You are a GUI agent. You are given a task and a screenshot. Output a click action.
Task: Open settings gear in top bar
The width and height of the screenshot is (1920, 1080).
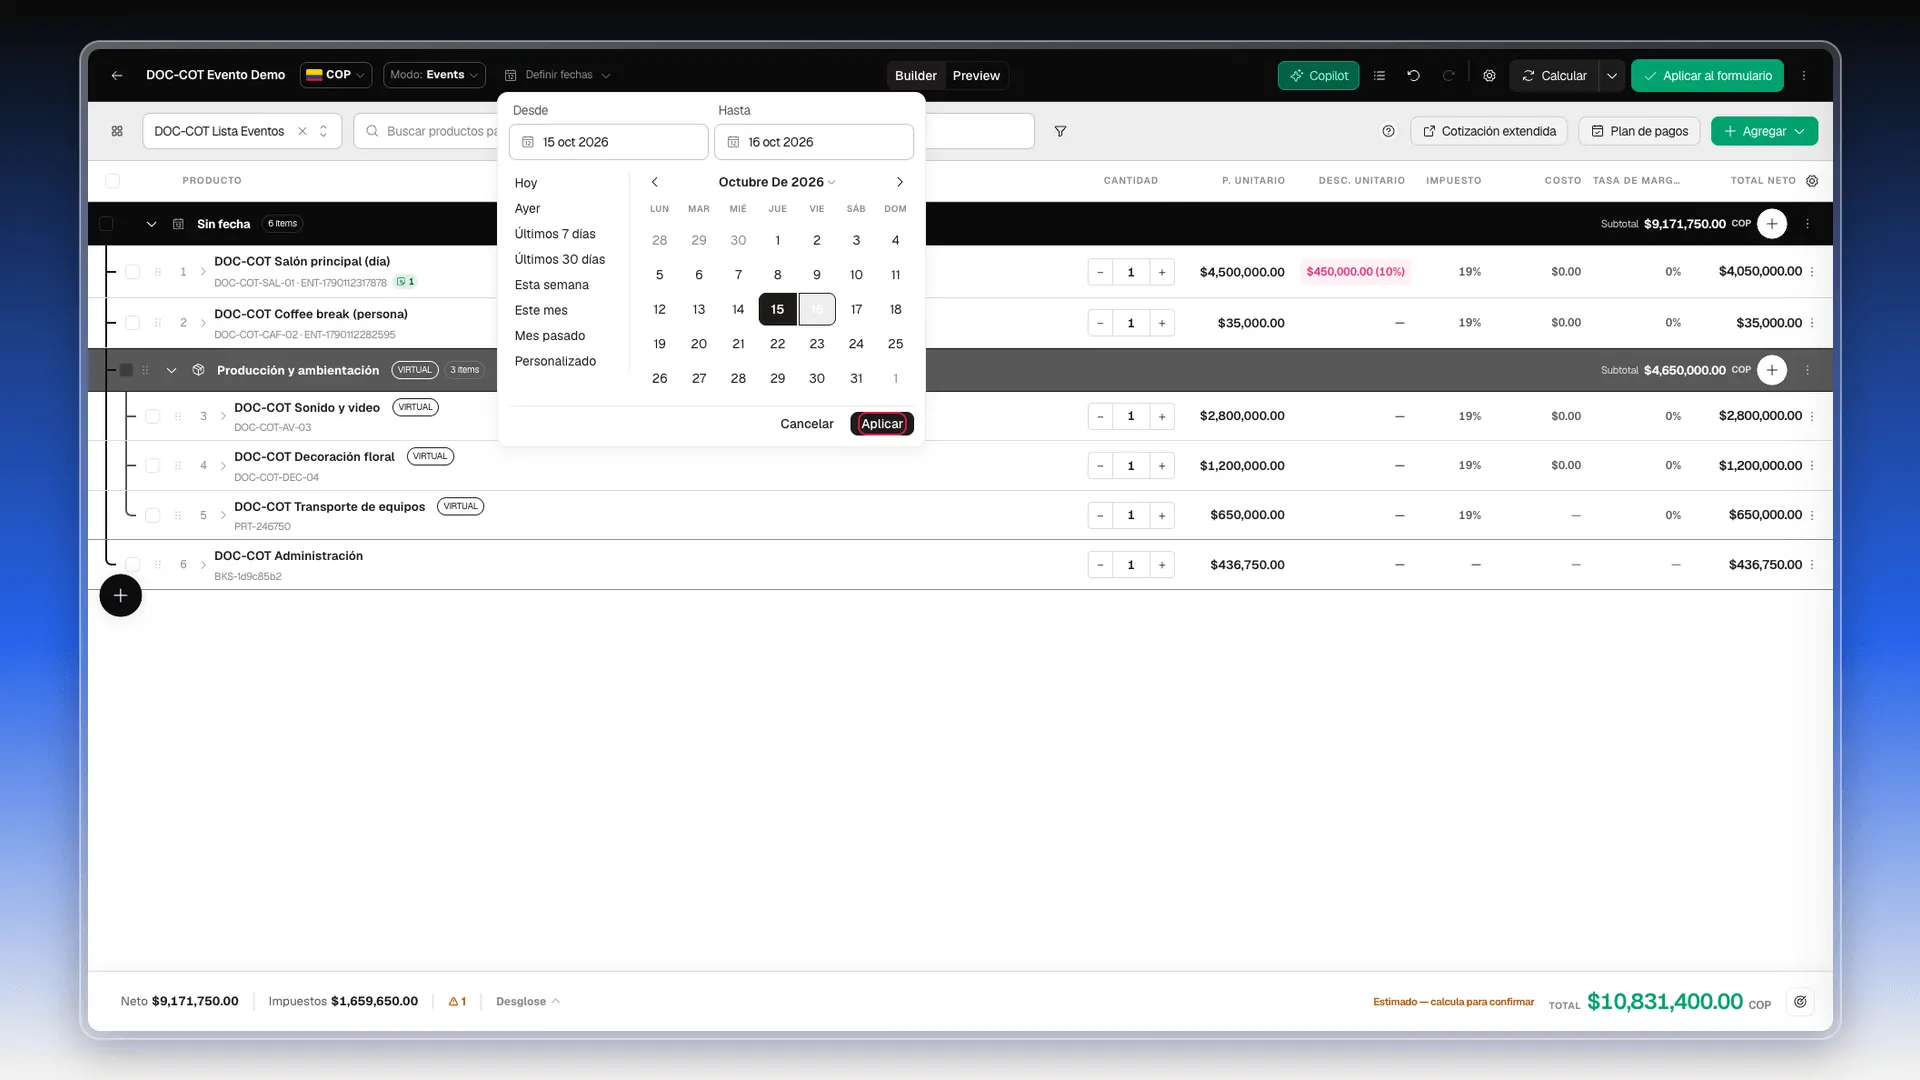coord(1489,75)
